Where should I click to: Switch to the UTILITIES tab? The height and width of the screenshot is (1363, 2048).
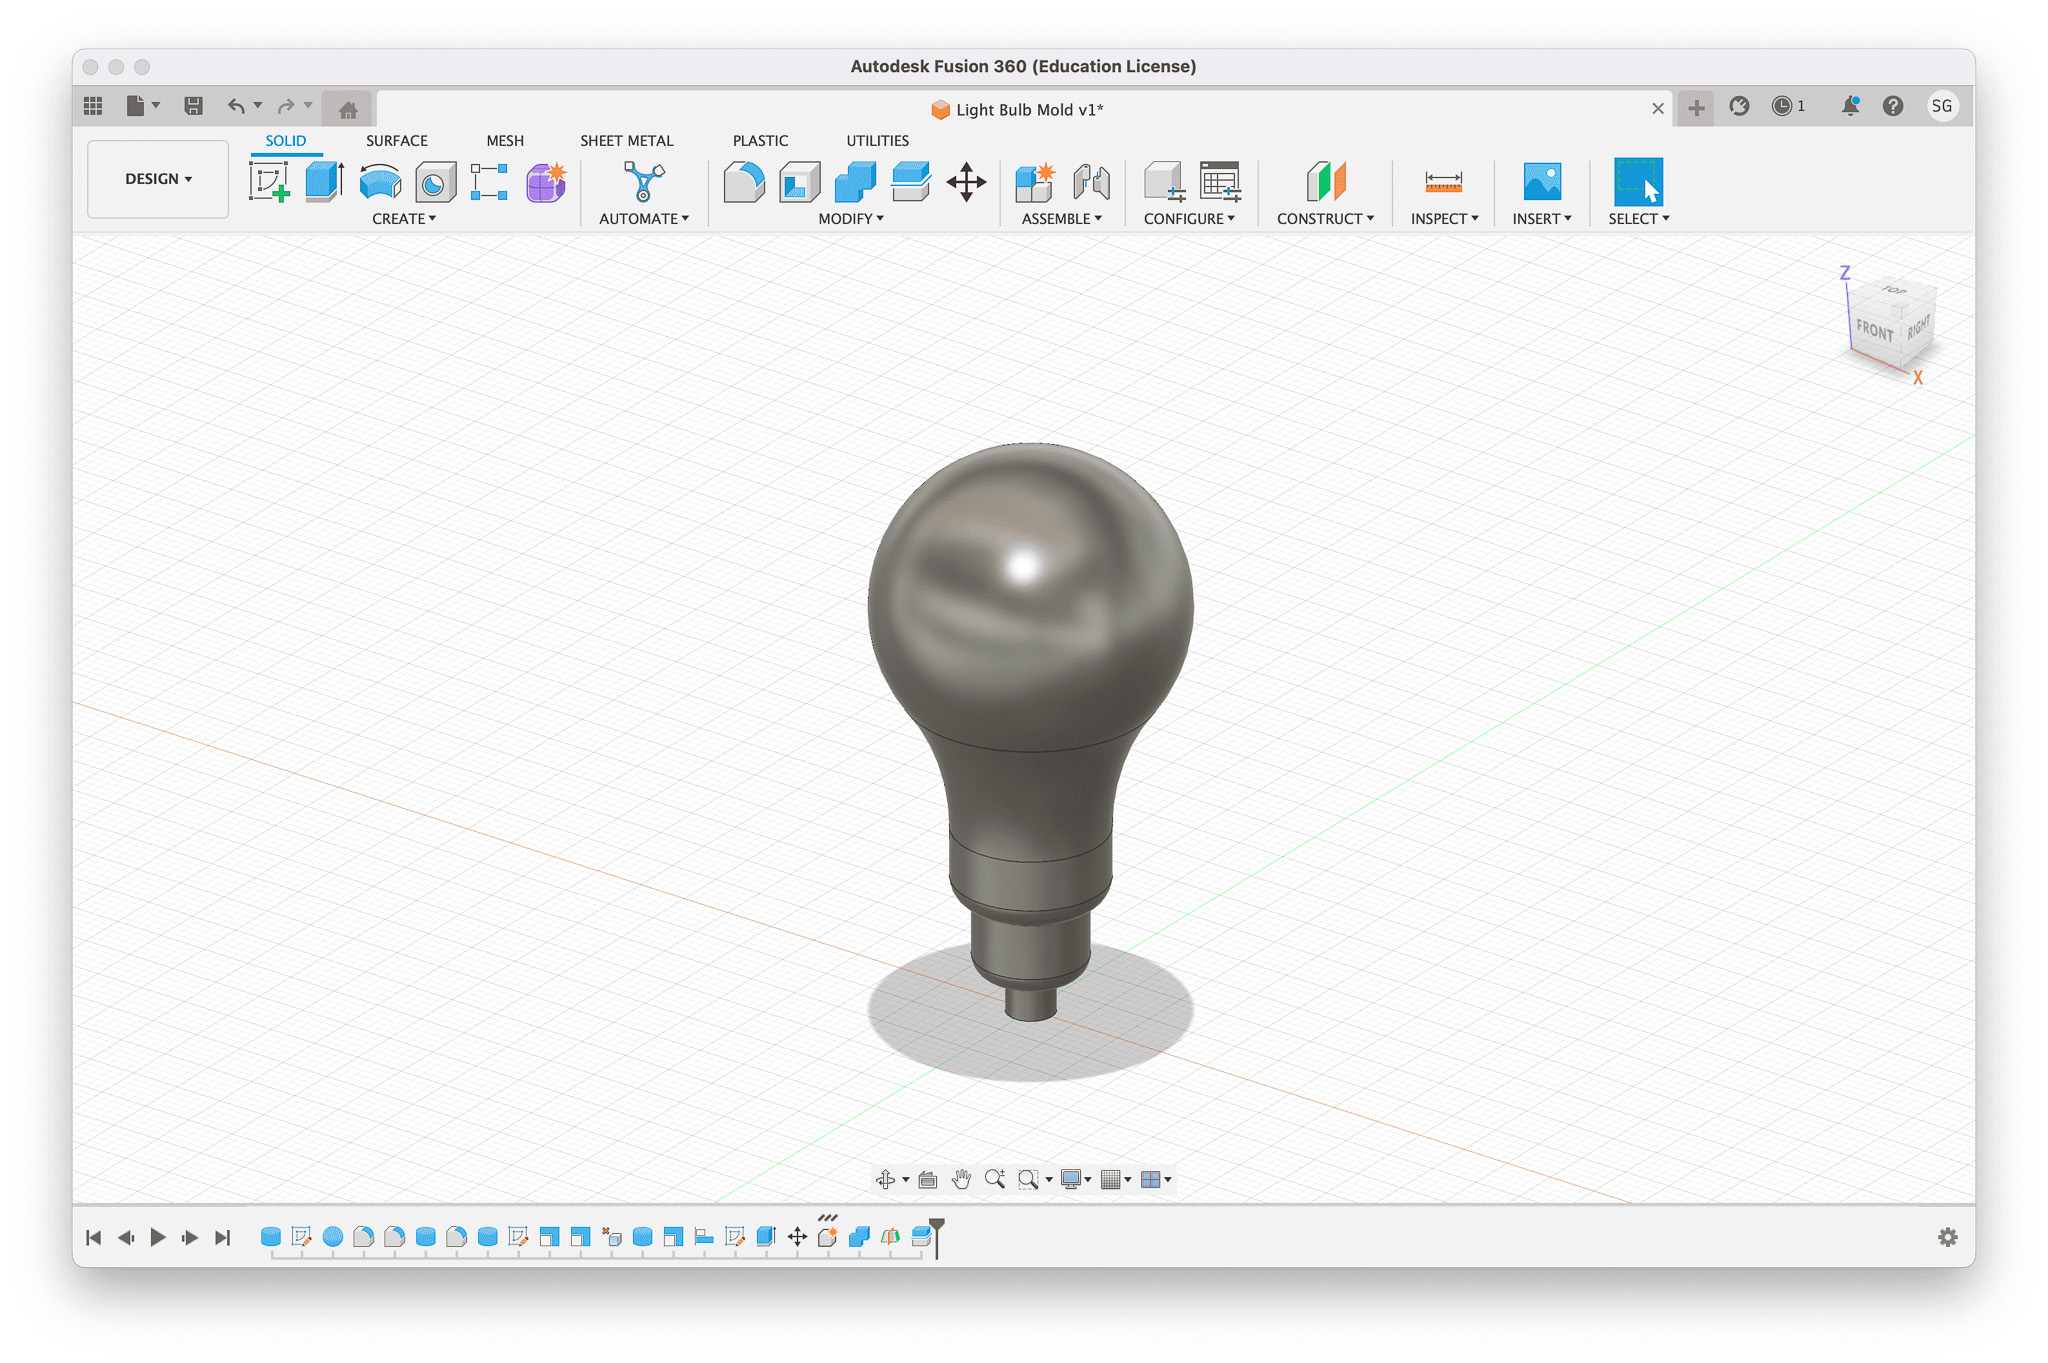click(877, 141)
